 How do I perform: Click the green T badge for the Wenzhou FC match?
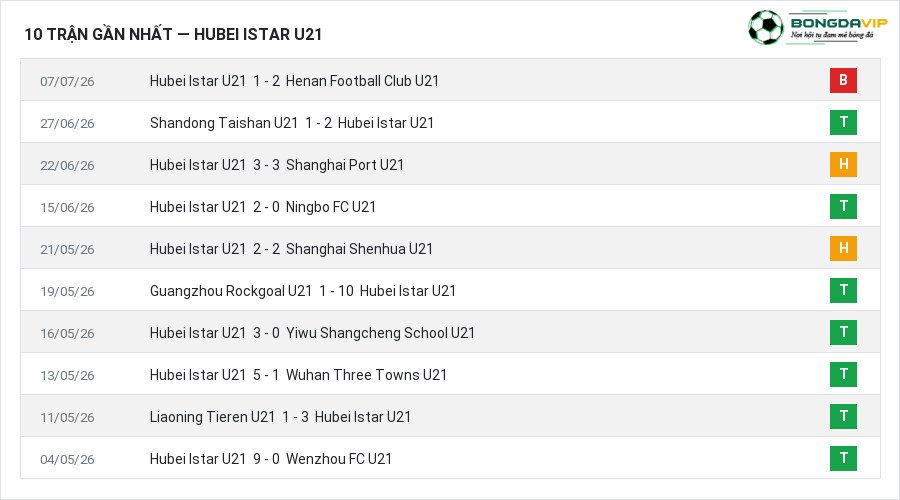click(843, 458)
